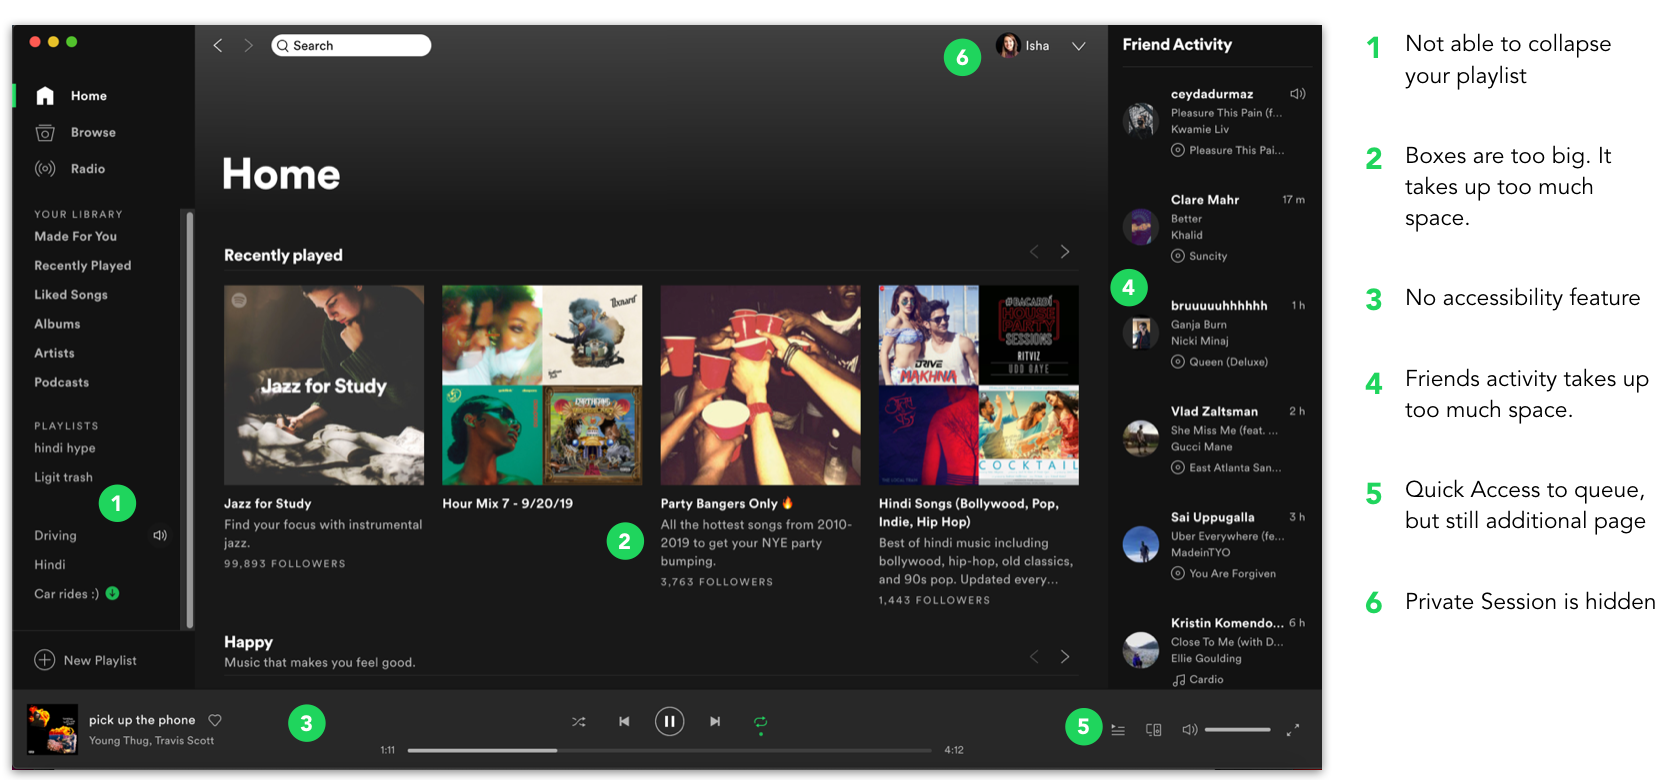
Task: Skip to the next track
Action: coord(715,721)
